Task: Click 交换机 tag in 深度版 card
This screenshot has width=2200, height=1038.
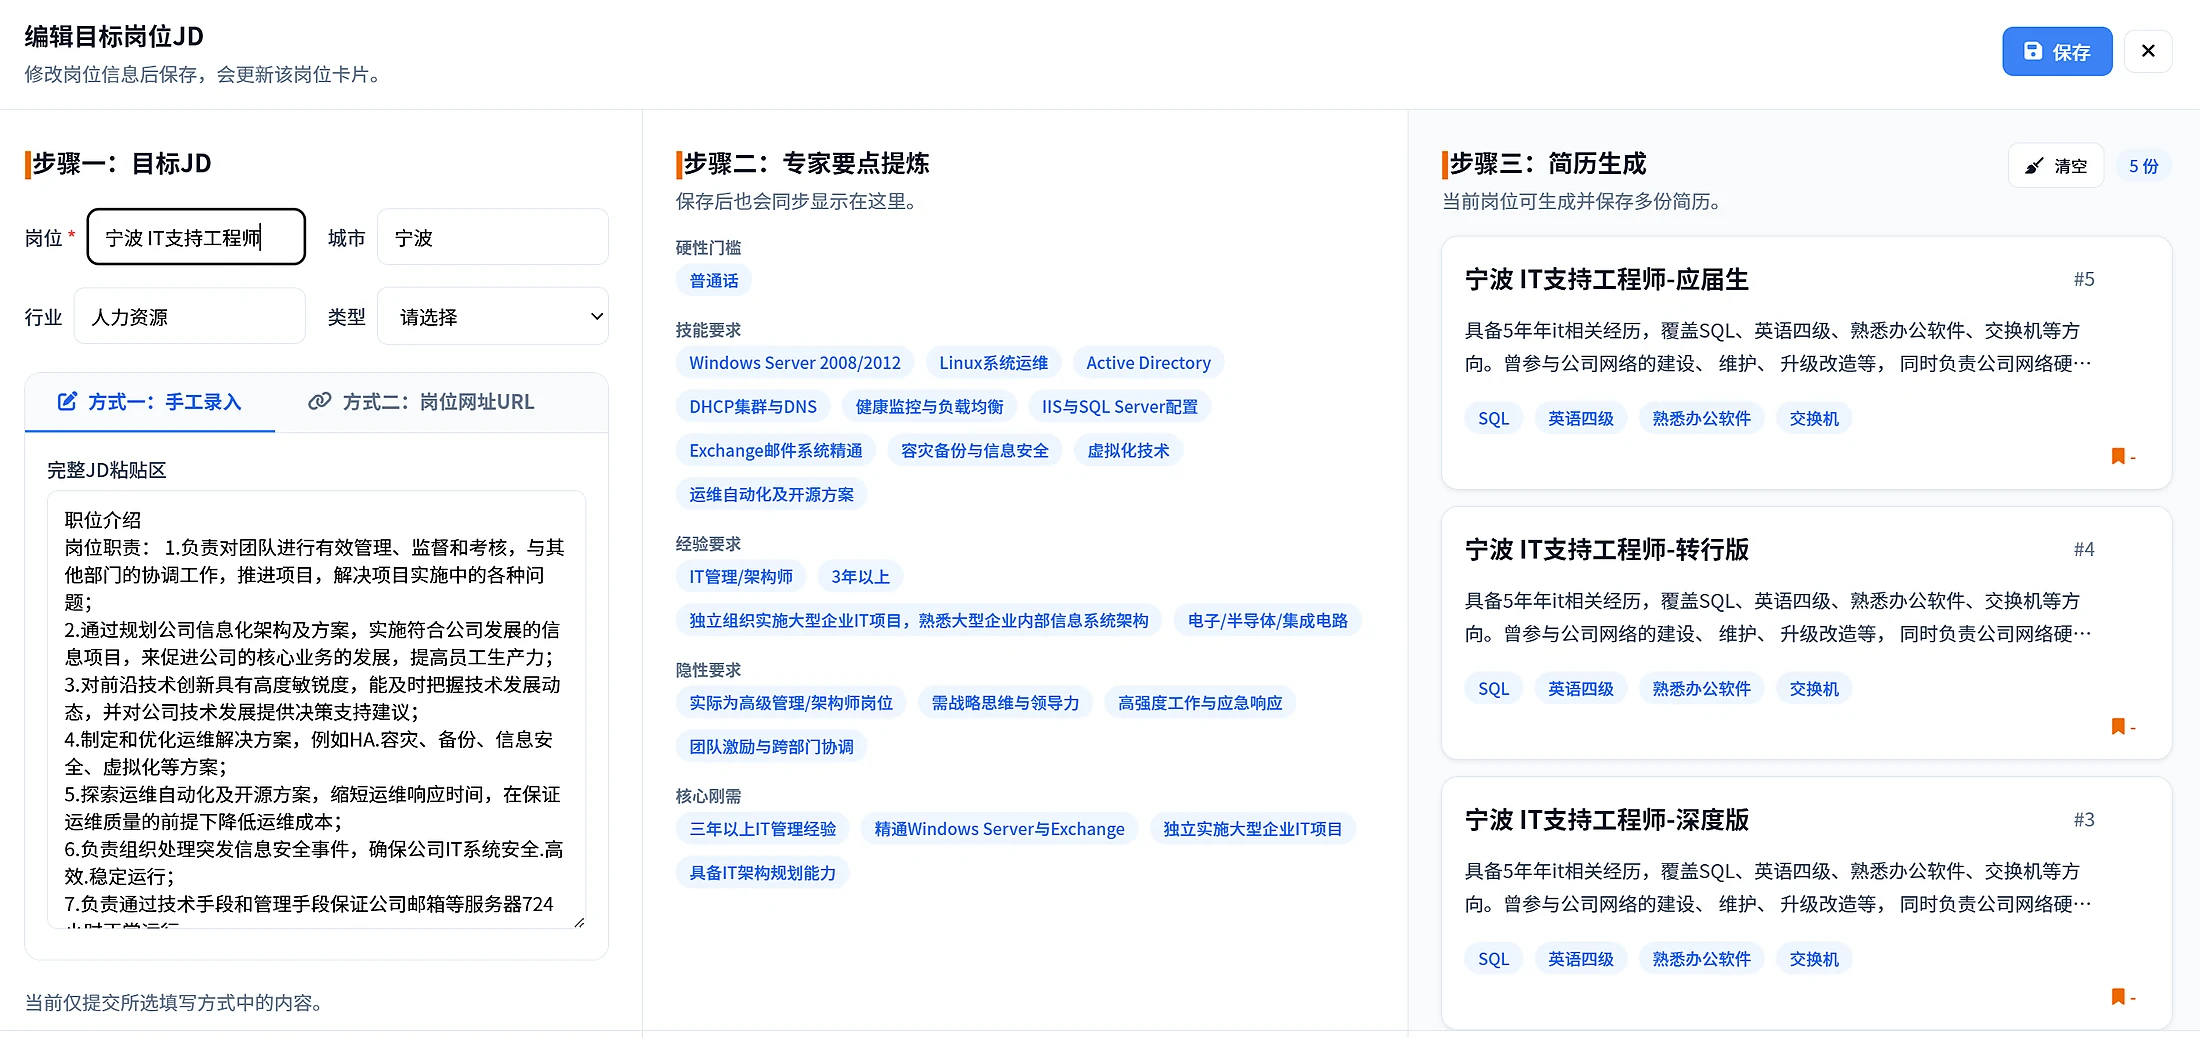Action: [1814, 958]
